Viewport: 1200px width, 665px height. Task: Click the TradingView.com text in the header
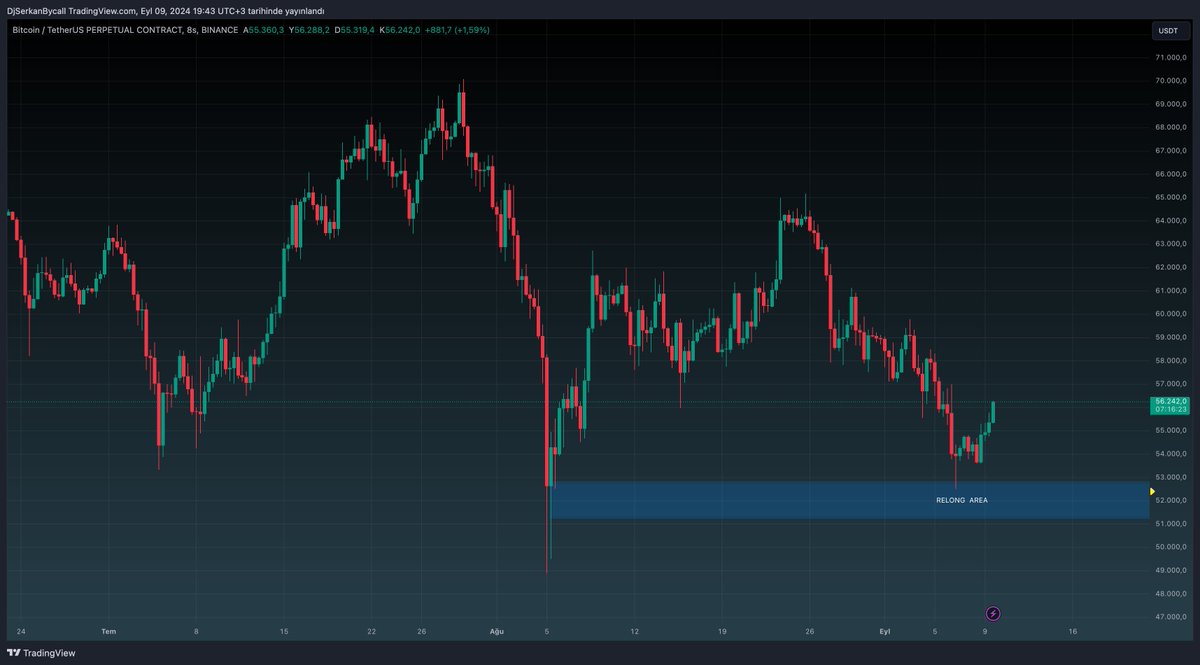pyautogui.click(x=101, y=10)
